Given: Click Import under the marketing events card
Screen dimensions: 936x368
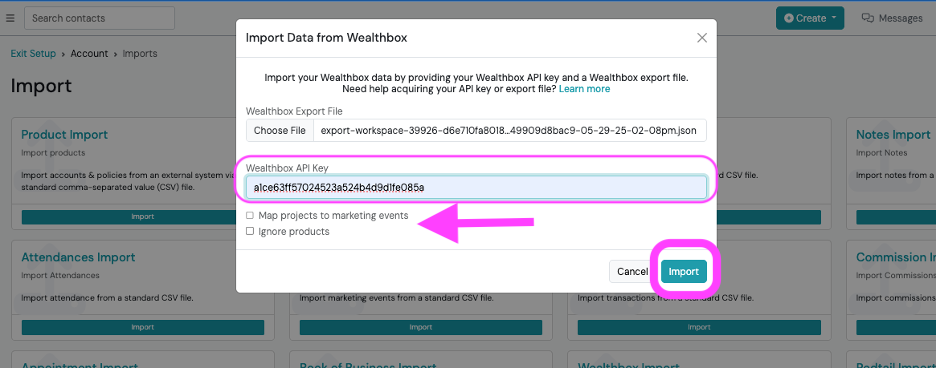Looking at the screenshot, I should tap(421, 327).
